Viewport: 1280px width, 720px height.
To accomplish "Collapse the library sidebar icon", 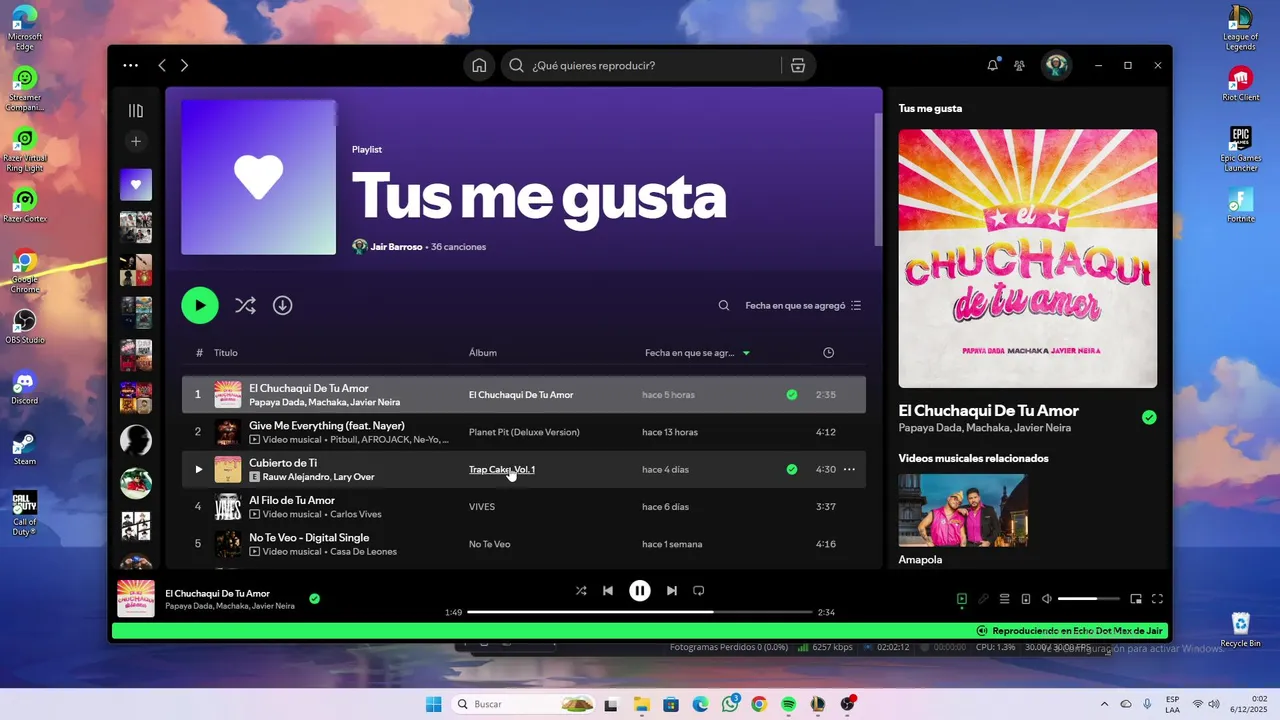I will pyautogui.click(x=136, y=111).
